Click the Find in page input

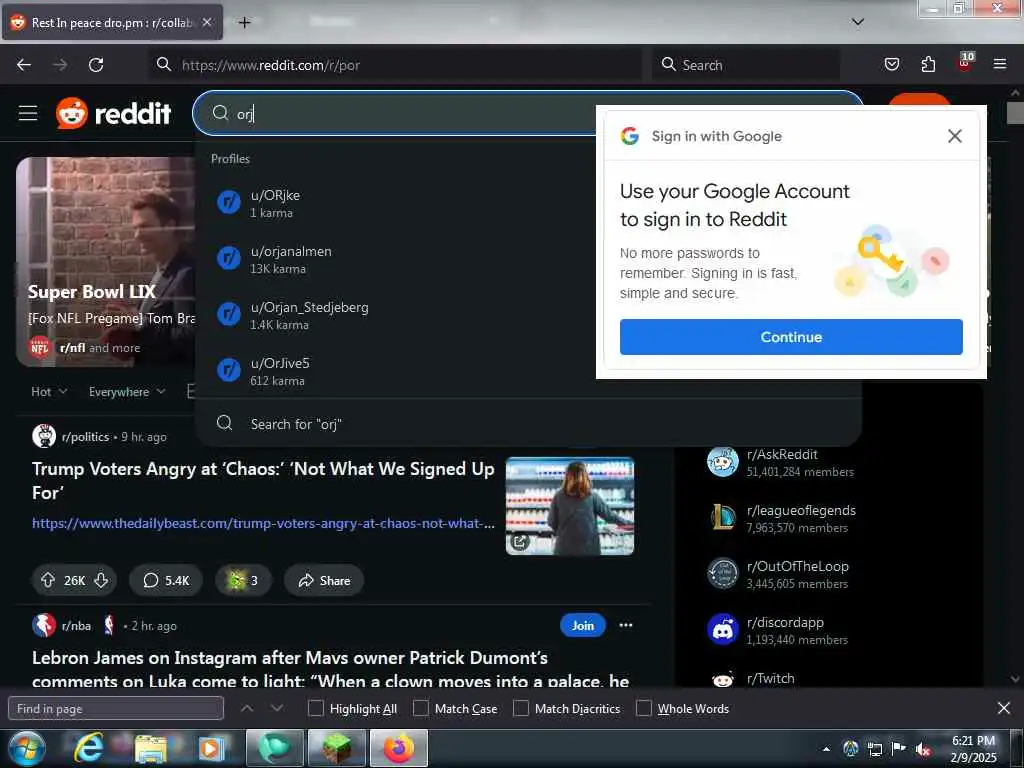(x=116, y=709)
